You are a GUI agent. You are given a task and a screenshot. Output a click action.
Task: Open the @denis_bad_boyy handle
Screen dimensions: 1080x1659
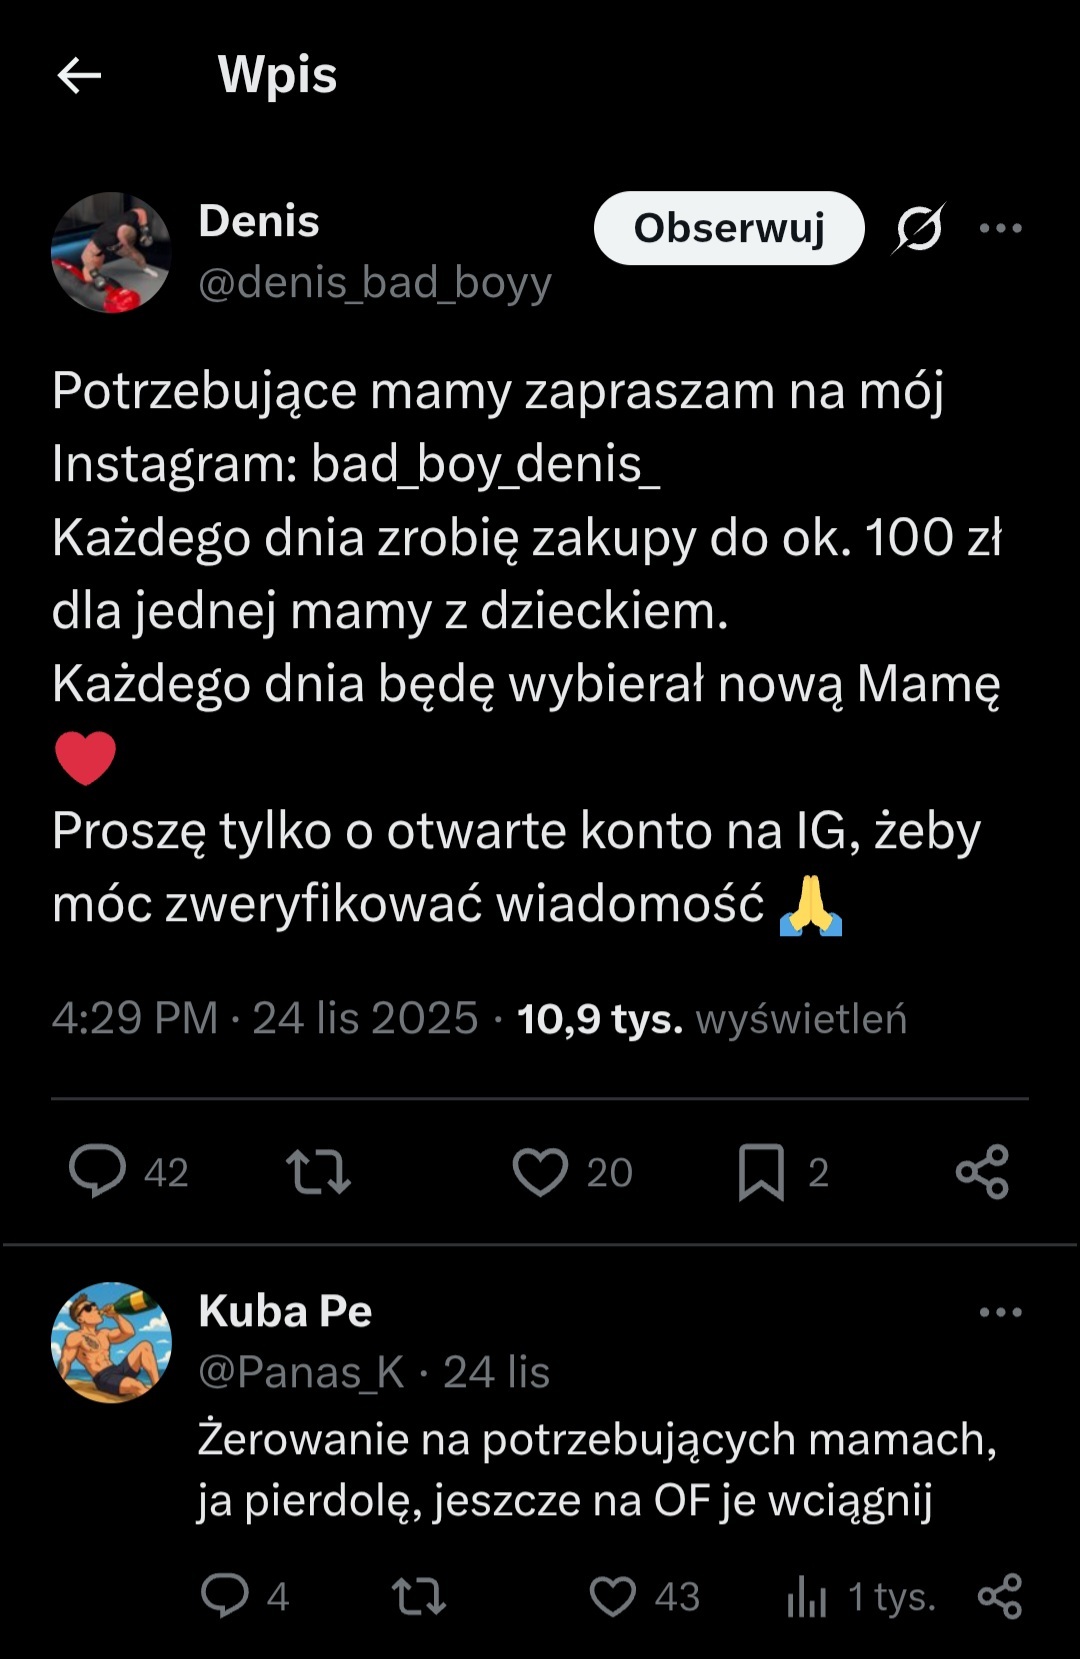[x=375, y=283]
